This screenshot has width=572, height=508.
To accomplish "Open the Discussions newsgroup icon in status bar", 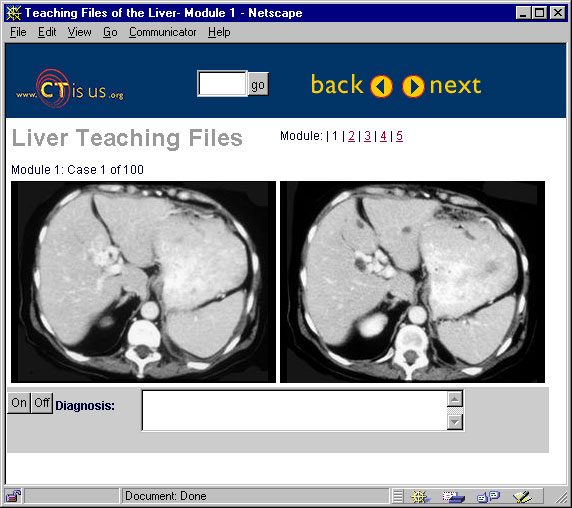I will tap(488, 496).
